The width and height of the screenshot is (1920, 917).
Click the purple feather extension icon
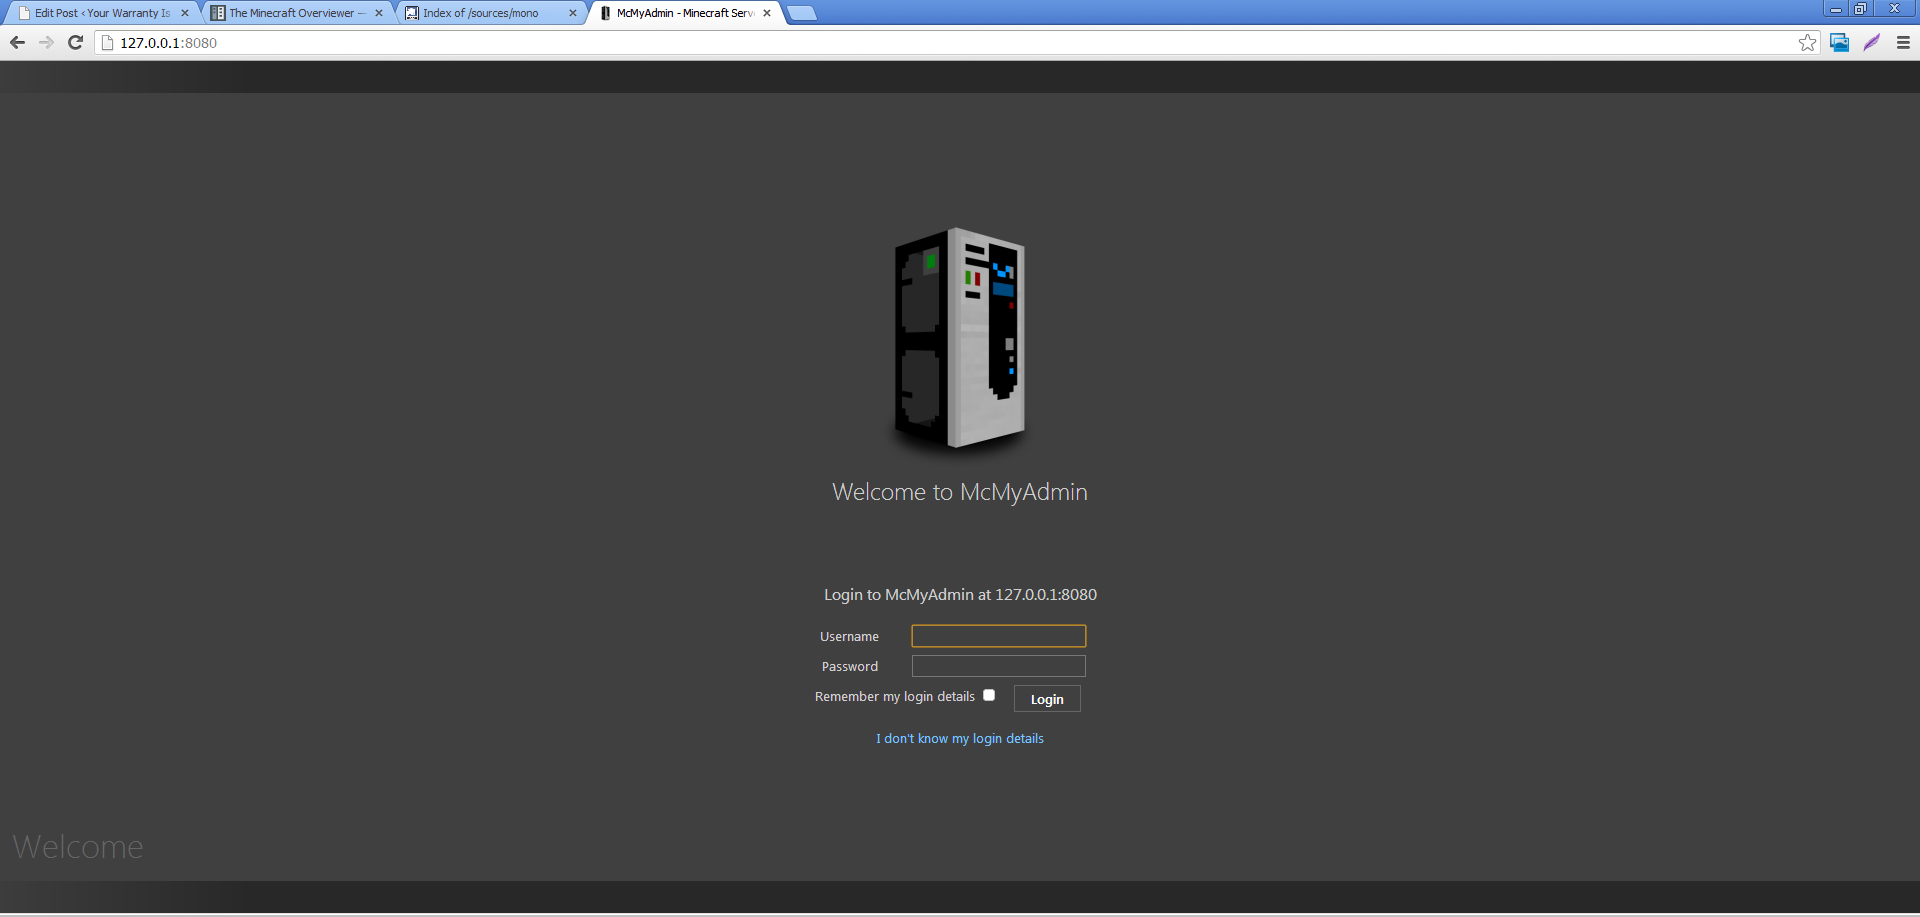pyautogui.click(x=1871, y=42)
